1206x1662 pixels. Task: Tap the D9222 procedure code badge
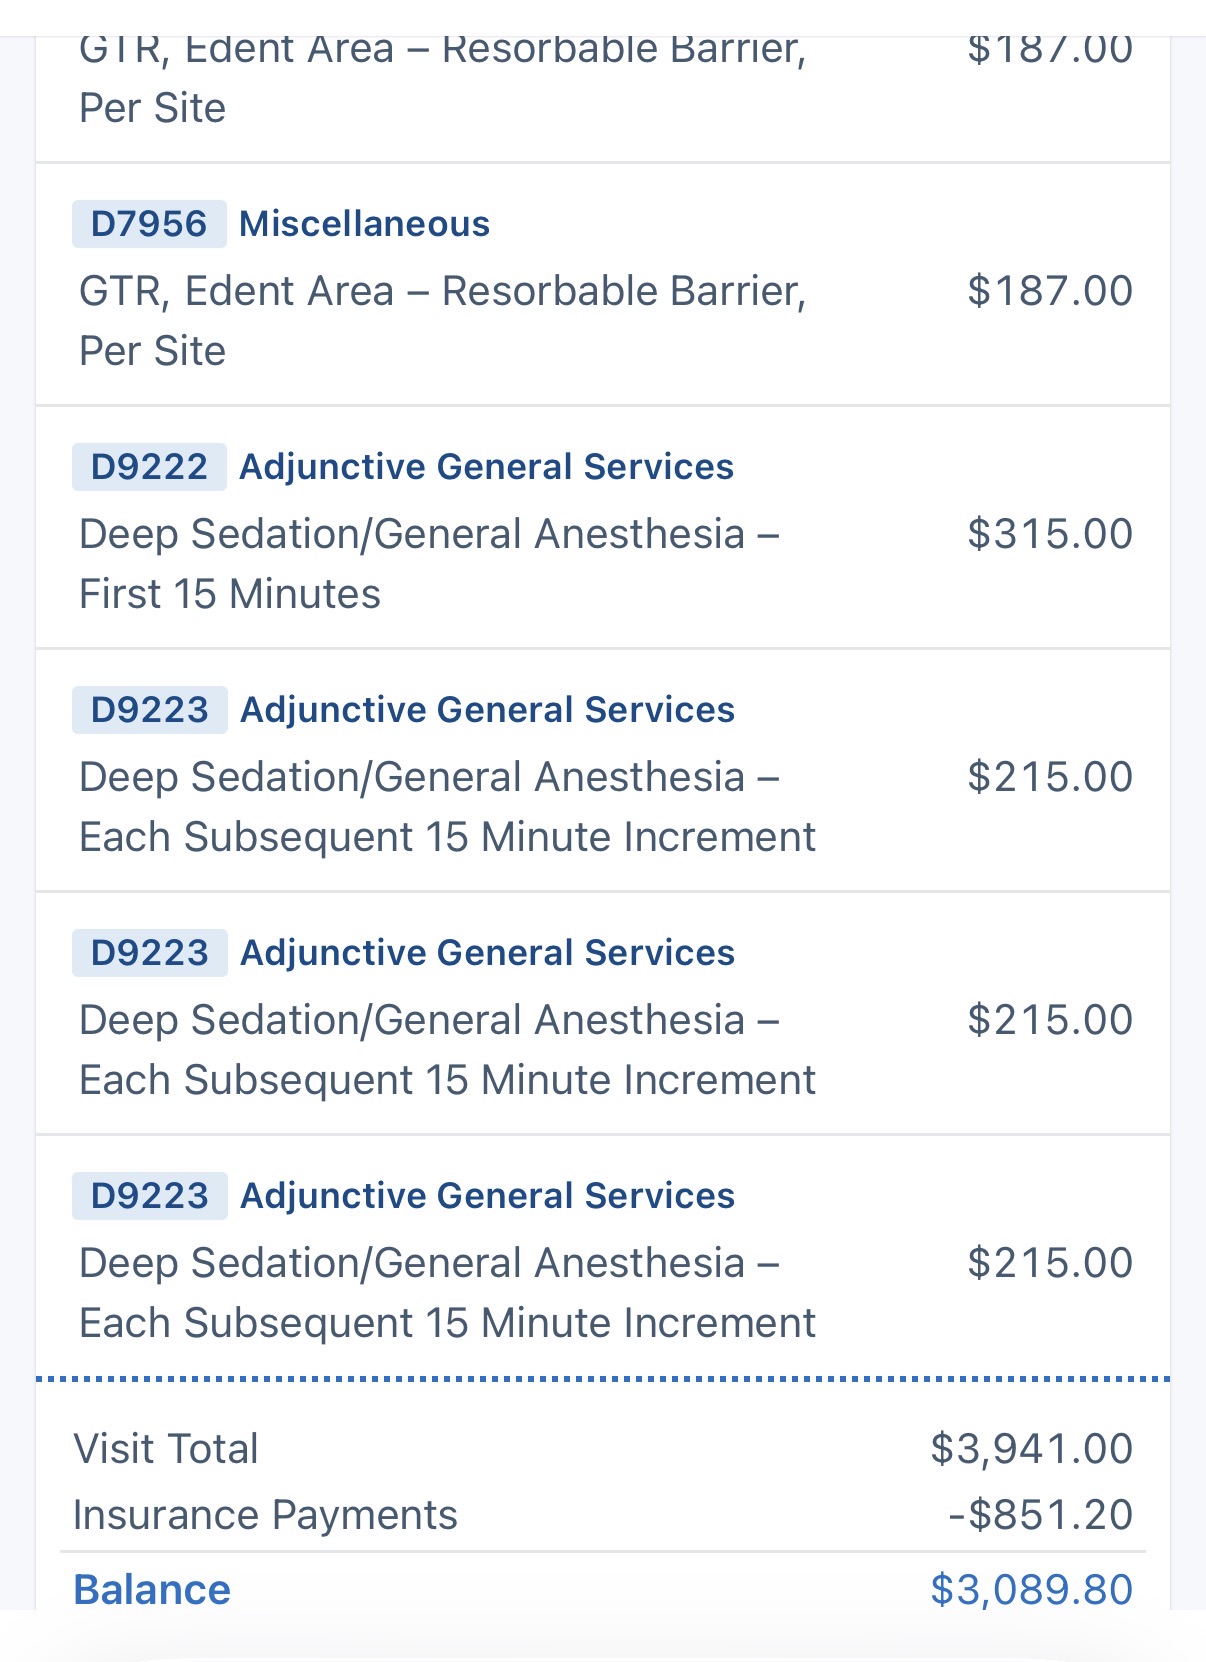(149, 467)
